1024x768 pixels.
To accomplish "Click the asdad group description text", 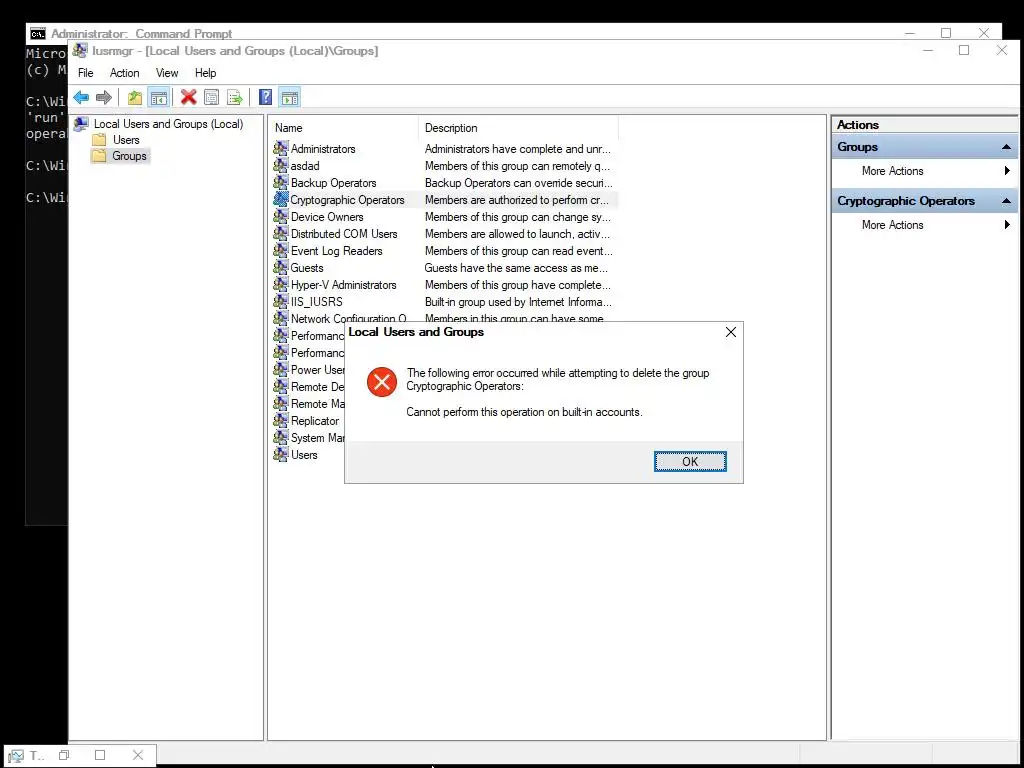I will (517, 166).
